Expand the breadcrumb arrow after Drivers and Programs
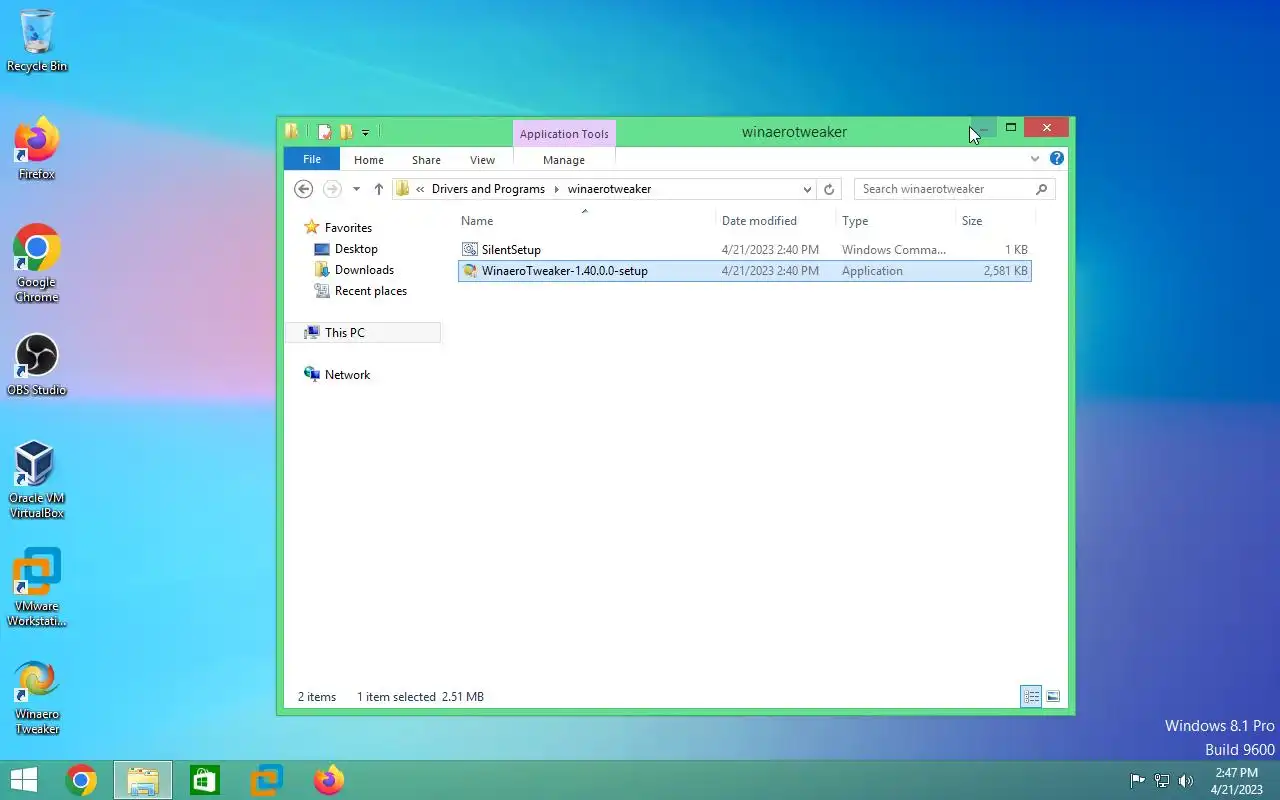1280x800 pixels. pyautogui.click(x=557, y=189)
